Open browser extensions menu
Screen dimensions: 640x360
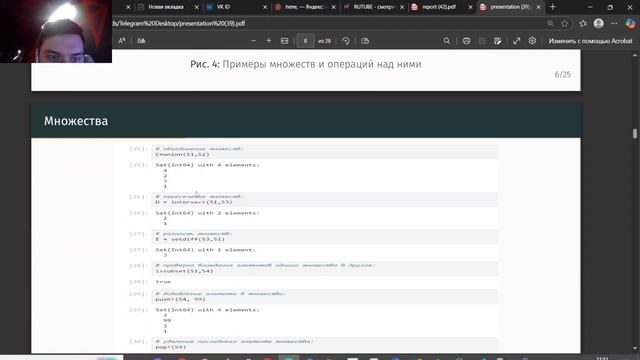pos(583,24)
